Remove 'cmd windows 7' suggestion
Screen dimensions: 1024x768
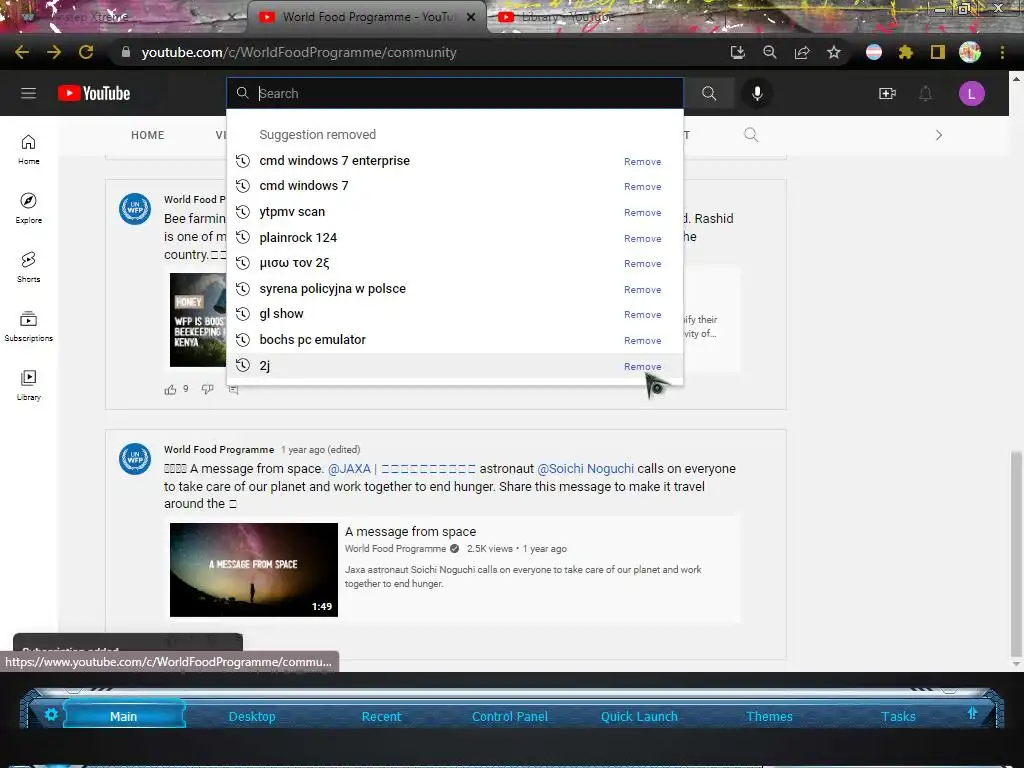pyautogui.click(x=643, y=186)
